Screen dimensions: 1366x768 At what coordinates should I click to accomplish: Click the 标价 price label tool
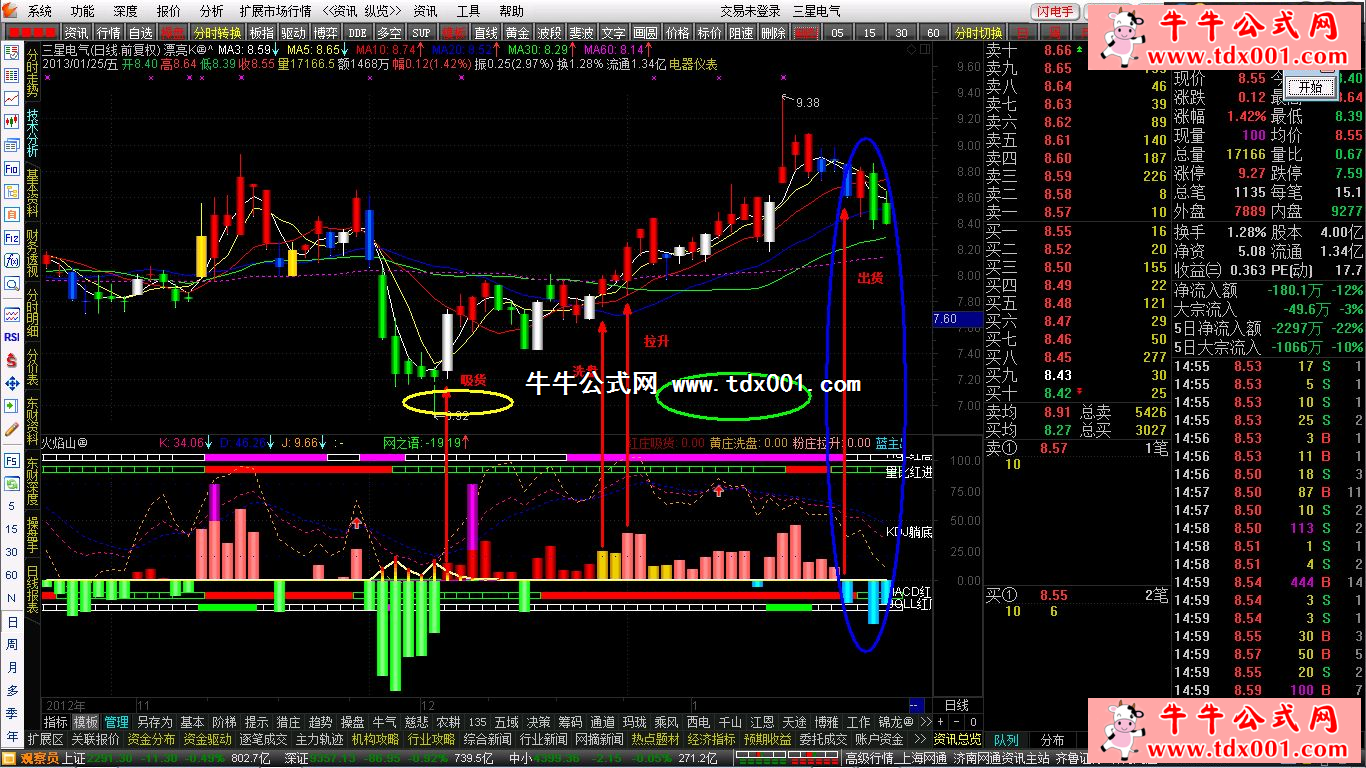coord(709,33)
